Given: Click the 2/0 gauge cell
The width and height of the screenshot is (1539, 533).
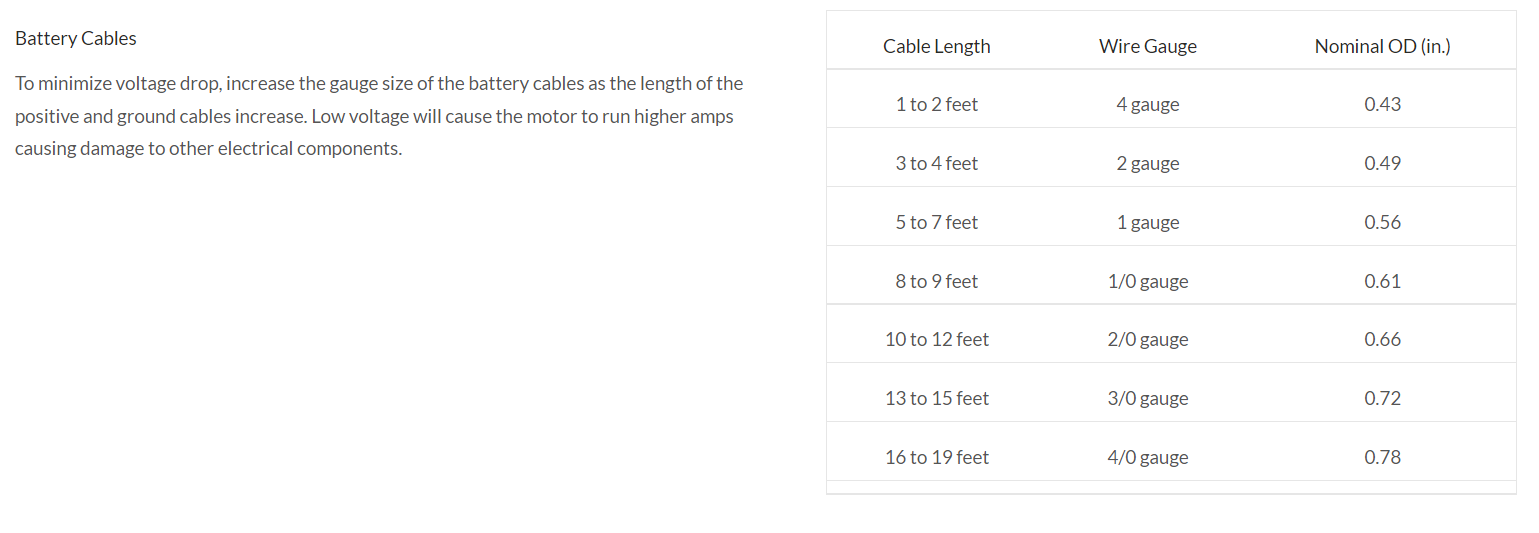Looking at the screenshot, I should [1147, 339].
